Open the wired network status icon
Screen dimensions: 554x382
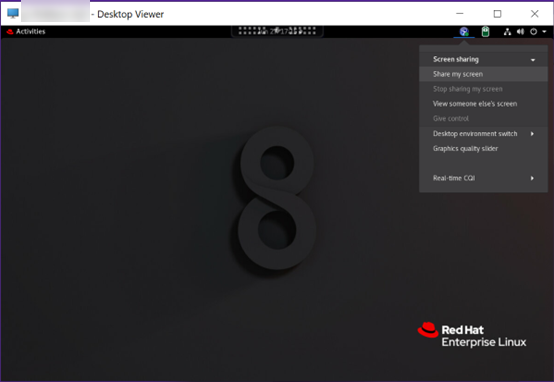click(507, 32)
